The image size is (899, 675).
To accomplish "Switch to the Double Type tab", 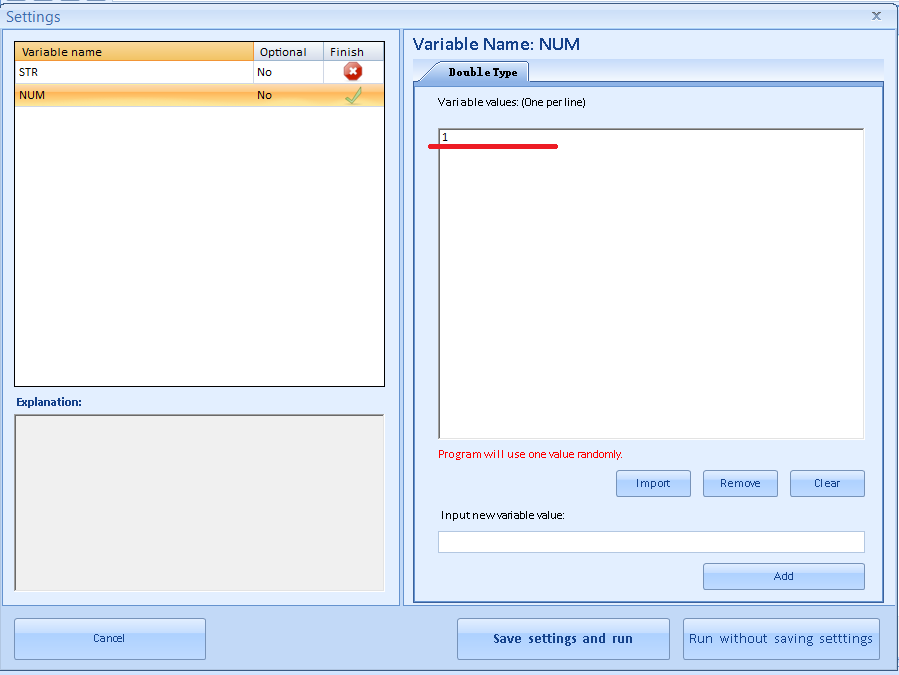I will point(482,73).
